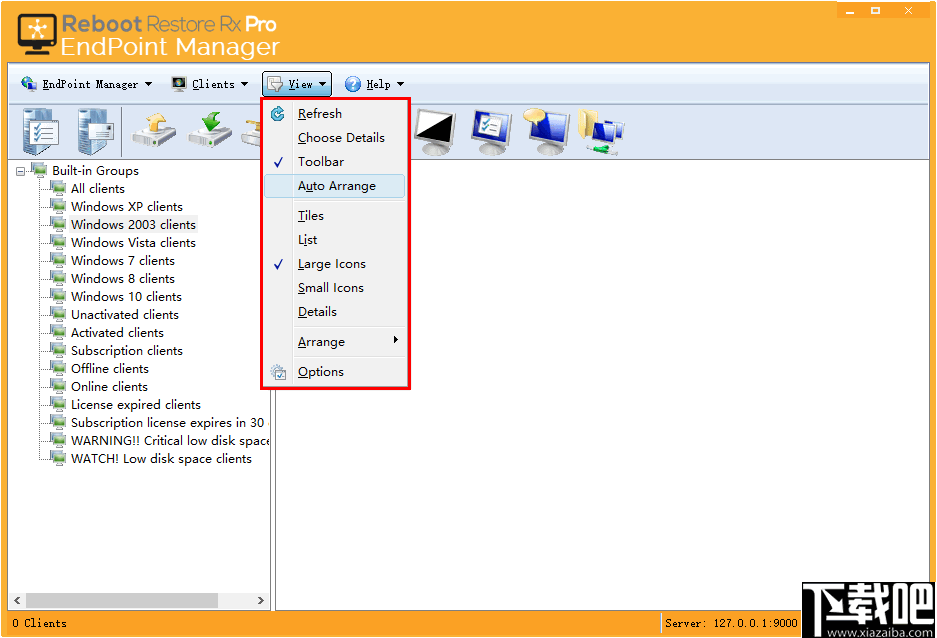Click the icon beside Activated clients

pyautogui.click(x=58, y=332)
